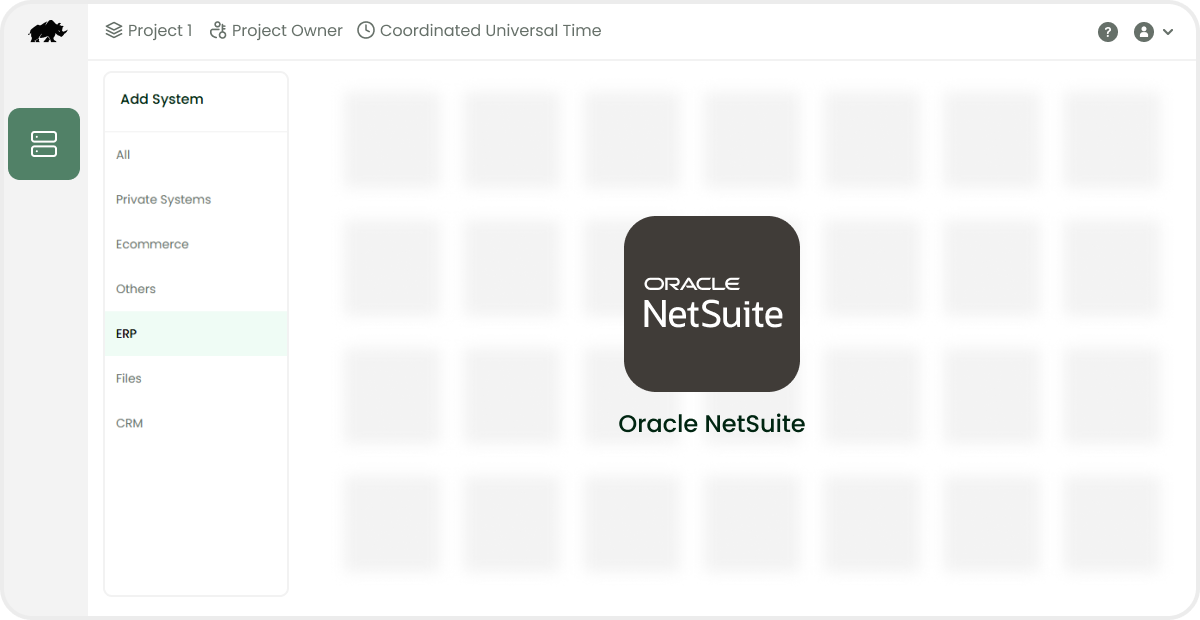Filter systems by Ecommerce
1200x620 pixels.
[152, 244]
